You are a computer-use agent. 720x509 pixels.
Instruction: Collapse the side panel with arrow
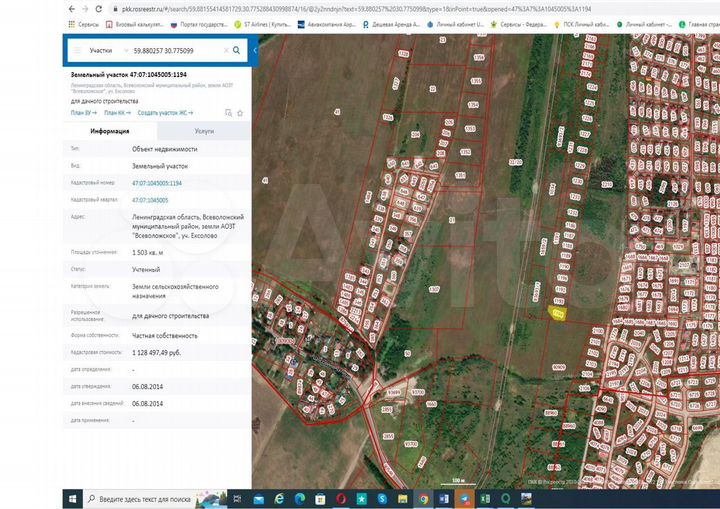pos(255,49)
